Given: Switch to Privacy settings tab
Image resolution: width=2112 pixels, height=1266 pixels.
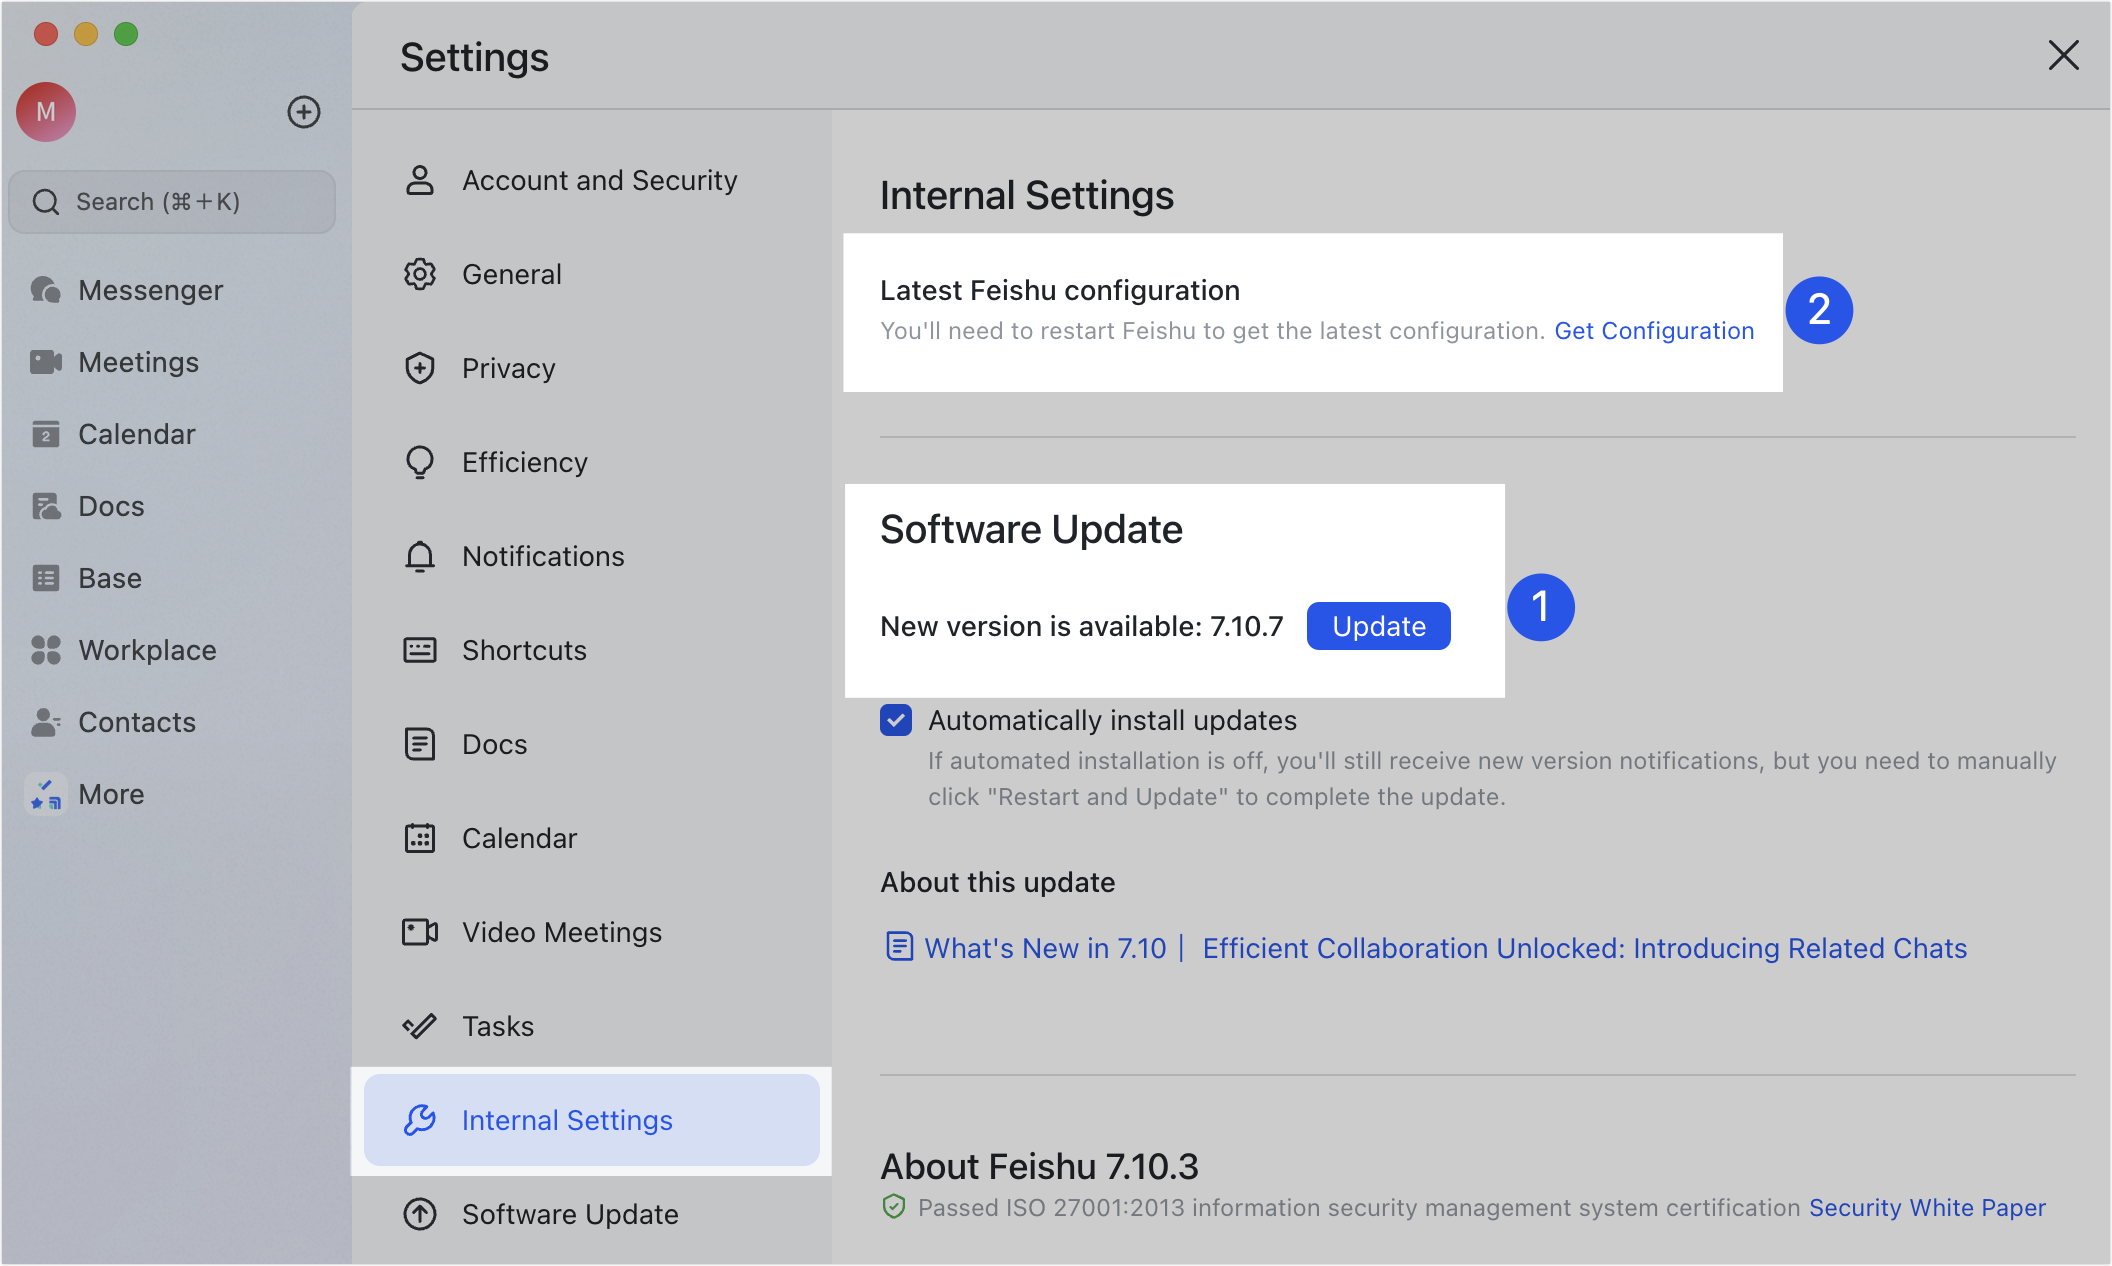Looking at the screenshot, I should tap(508, 368).
